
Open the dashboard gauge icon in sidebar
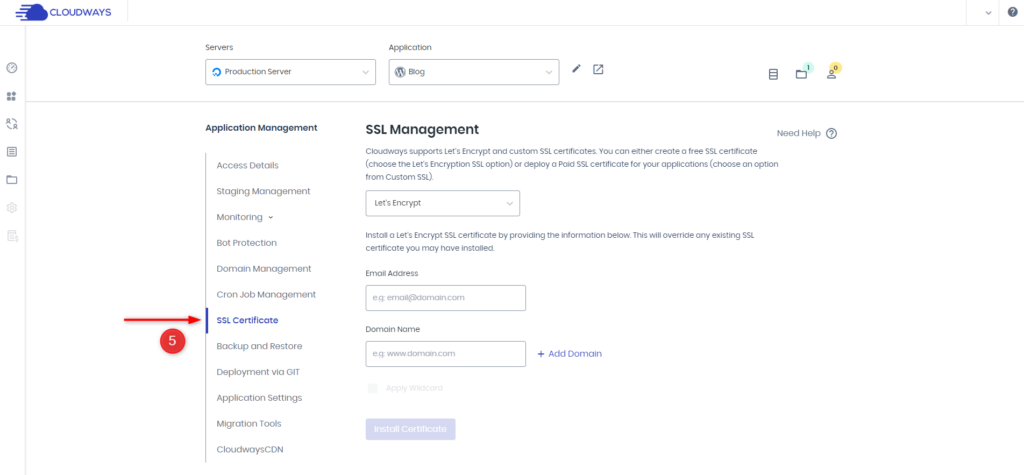12,68
